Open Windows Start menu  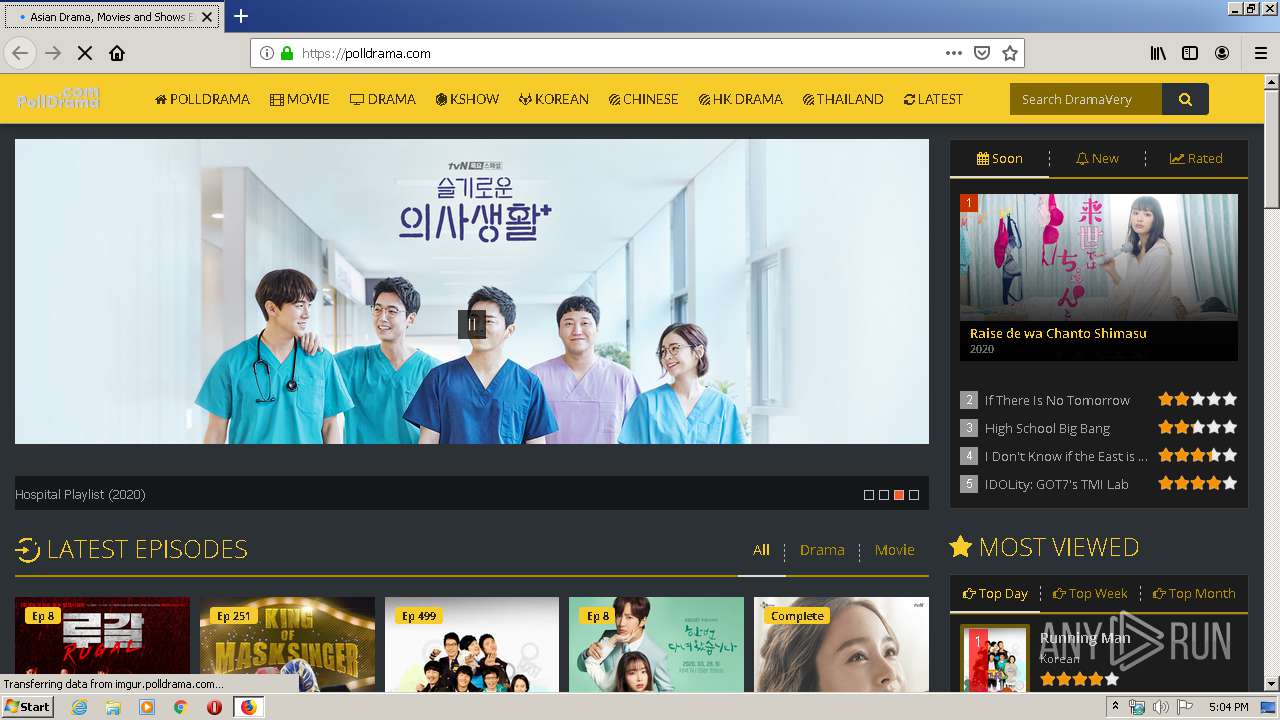point(27,706)
